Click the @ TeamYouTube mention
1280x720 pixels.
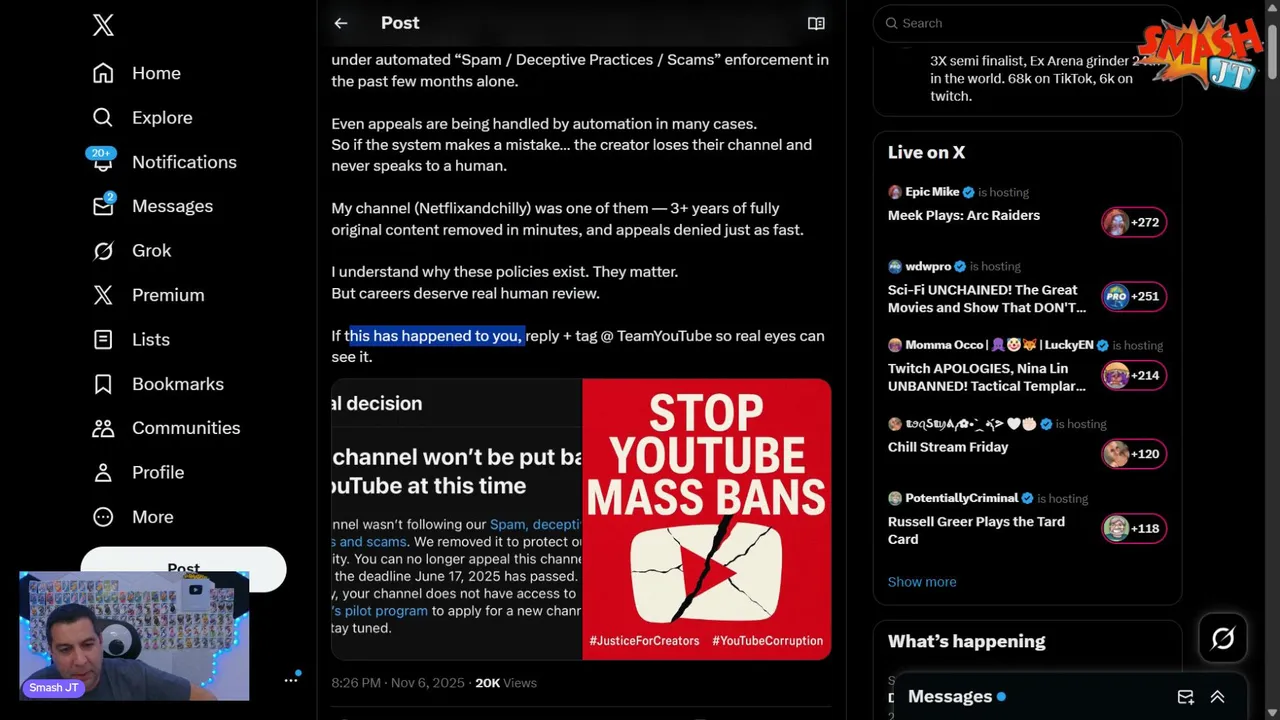coord(656,336)
